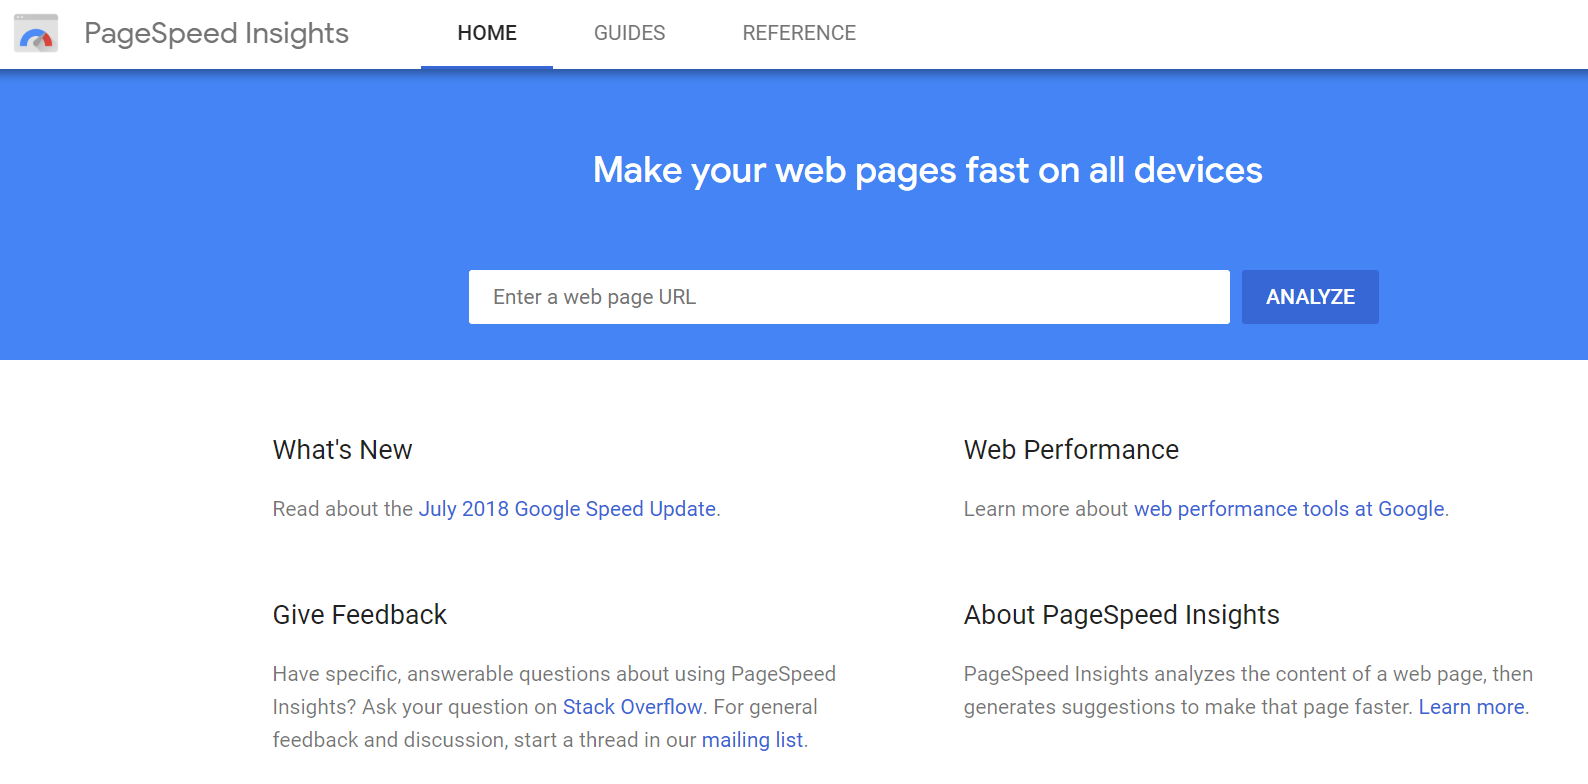The width and height of the screenshot is (1588, 784).
Task: Click the What's New section heading
Action: click(x=342, y=450)
